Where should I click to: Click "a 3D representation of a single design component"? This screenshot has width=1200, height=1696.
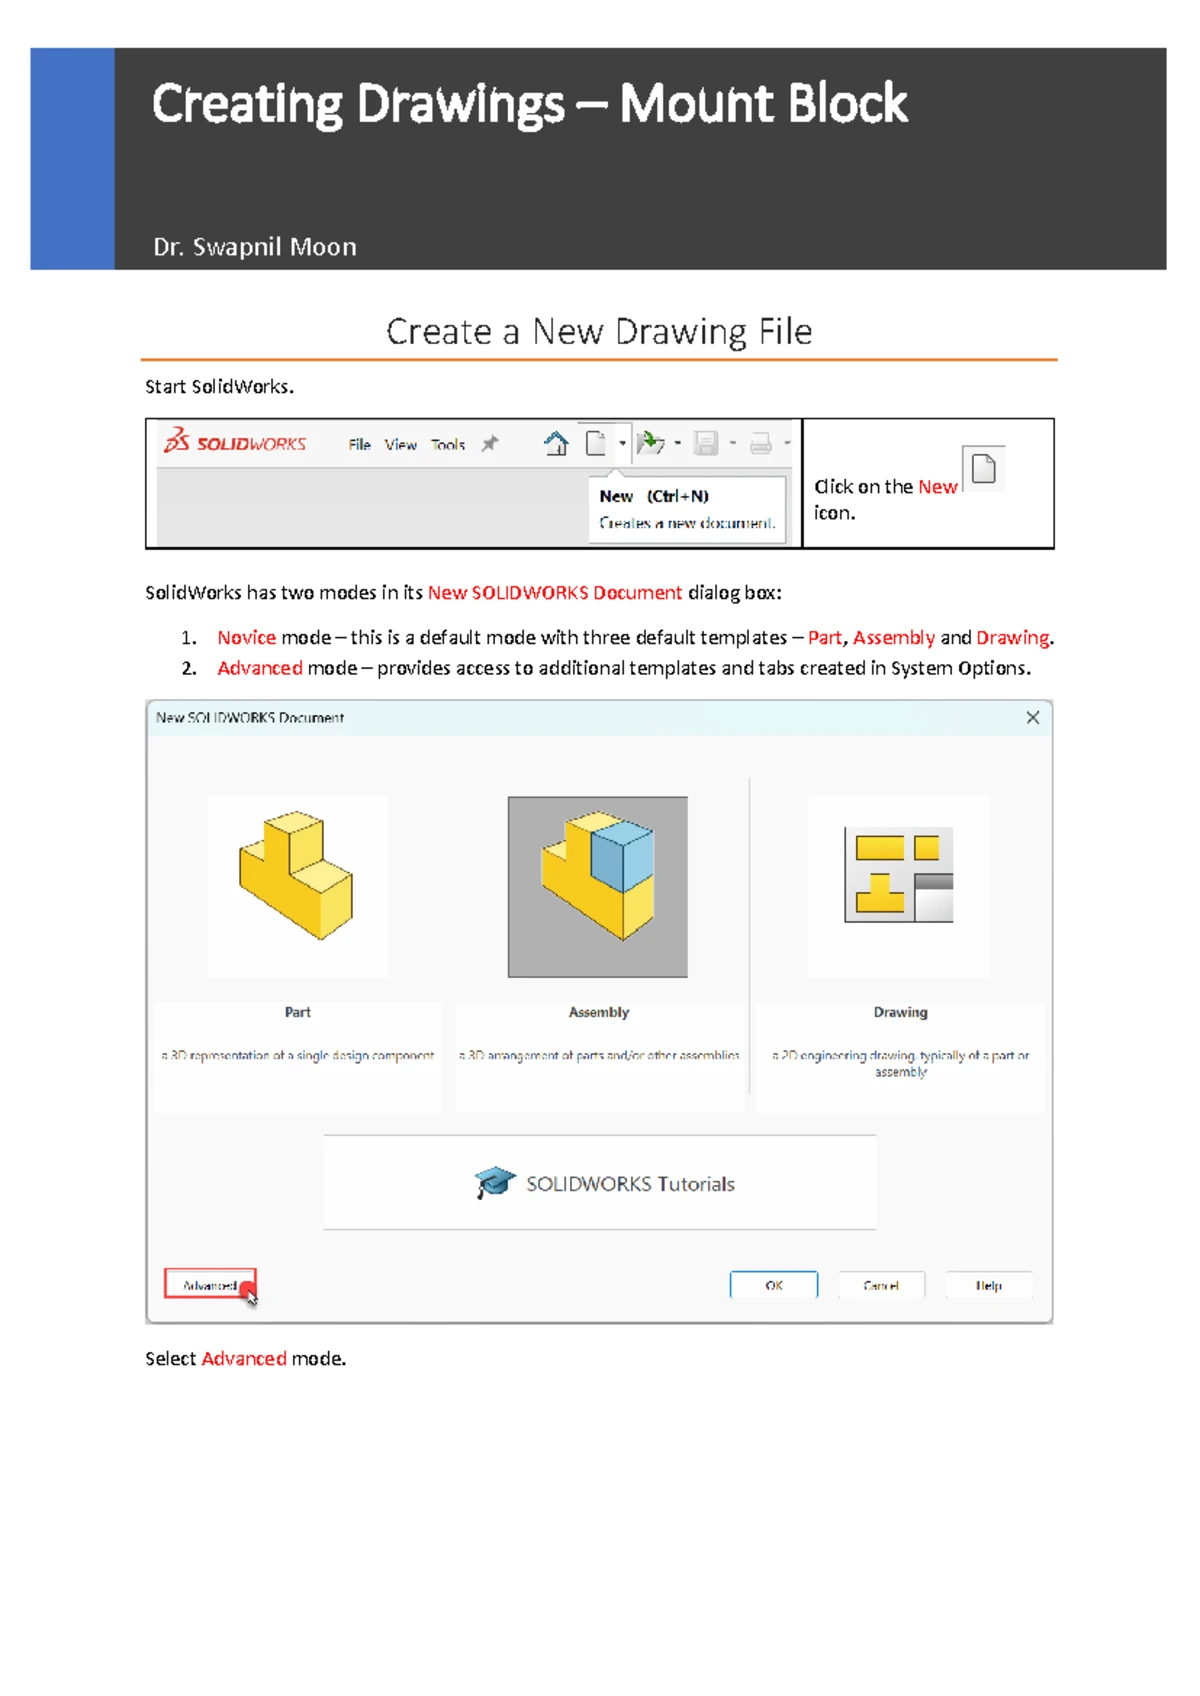tap(298, 1055)
